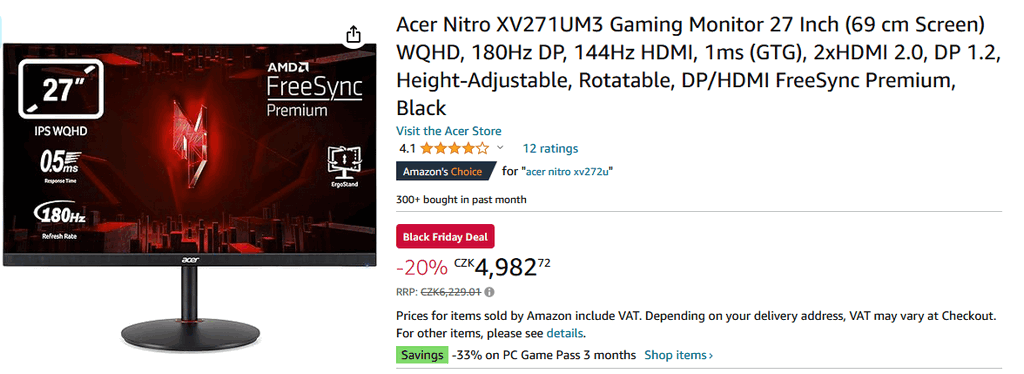The image size is (1024, 374).
Task: Click the ErgoStand icon on monitor image
Action: pos(344,168)
